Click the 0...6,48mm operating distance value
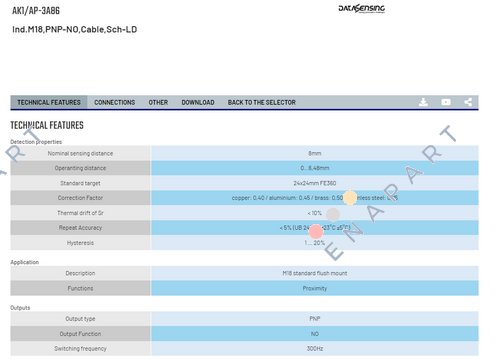 (315, 168)
